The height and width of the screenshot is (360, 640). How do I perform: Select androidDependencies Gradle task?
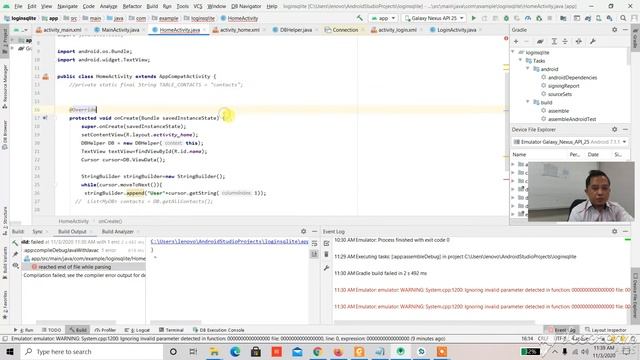click(x=572, y=77)
